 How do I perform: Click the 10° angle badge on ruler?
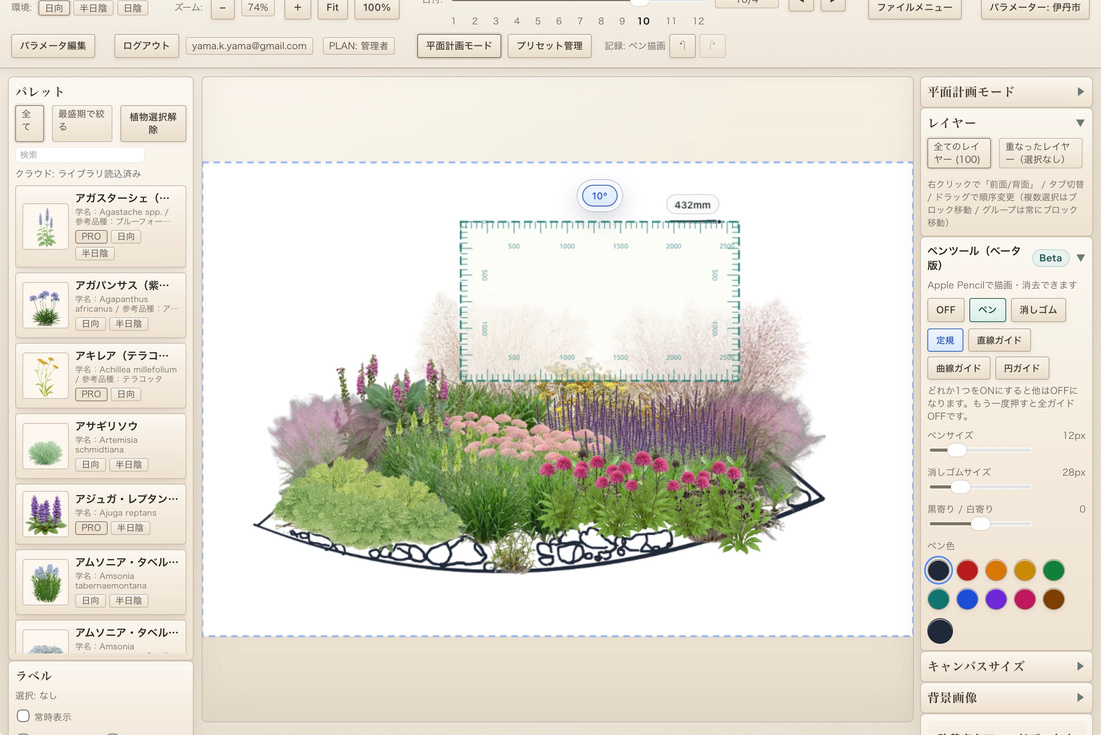[599, 196]
